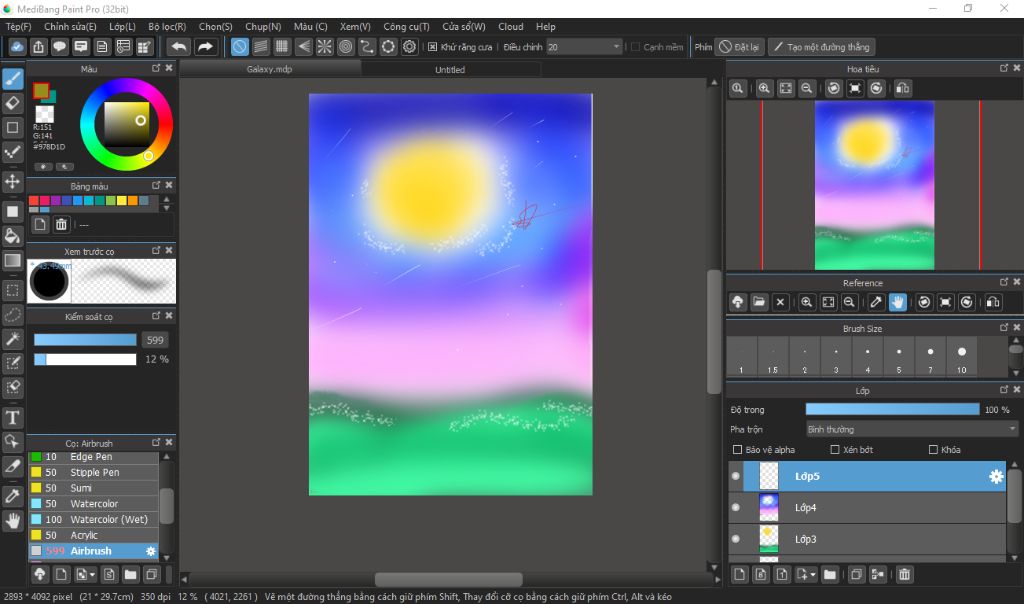
Task: Hide the Lớp4 layer
Action: tap(736, 507)
